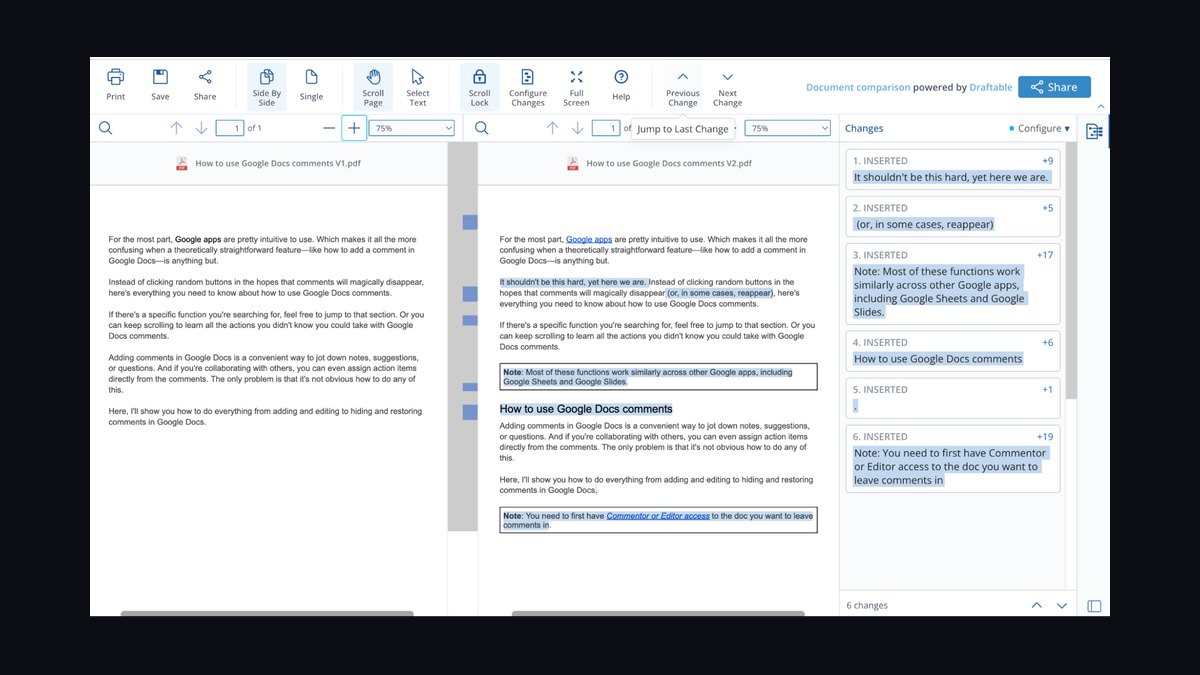Click the left pane page down arrow

coord(201,128)
